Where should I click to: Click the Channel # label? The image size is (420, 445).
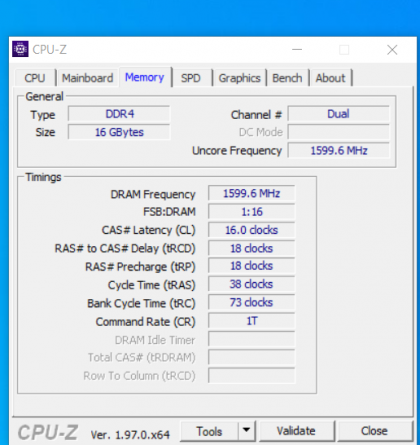(256, 115)
